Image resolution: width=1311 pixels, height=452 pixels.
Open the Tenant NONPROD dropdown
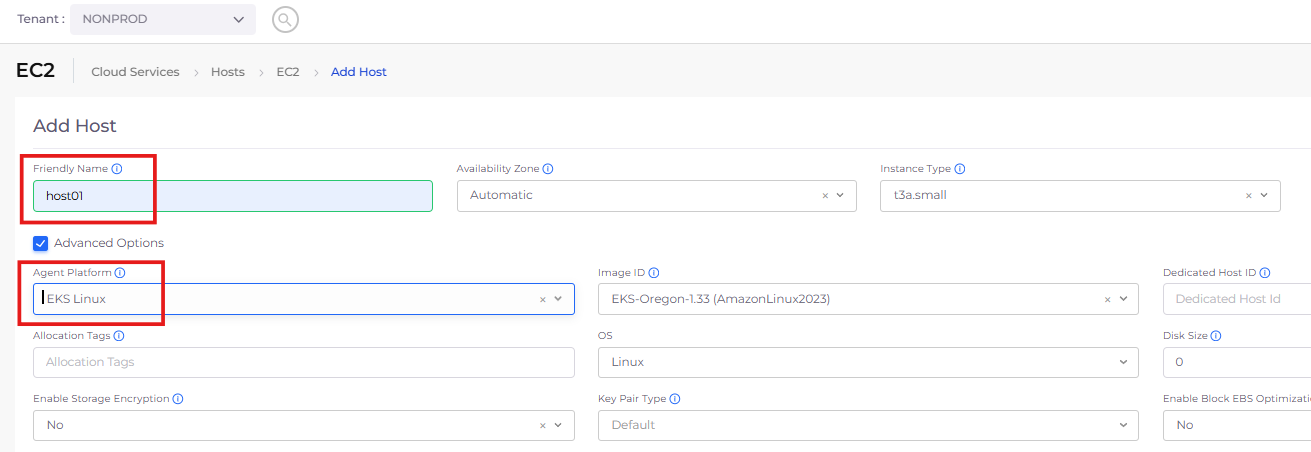(163, 19)
